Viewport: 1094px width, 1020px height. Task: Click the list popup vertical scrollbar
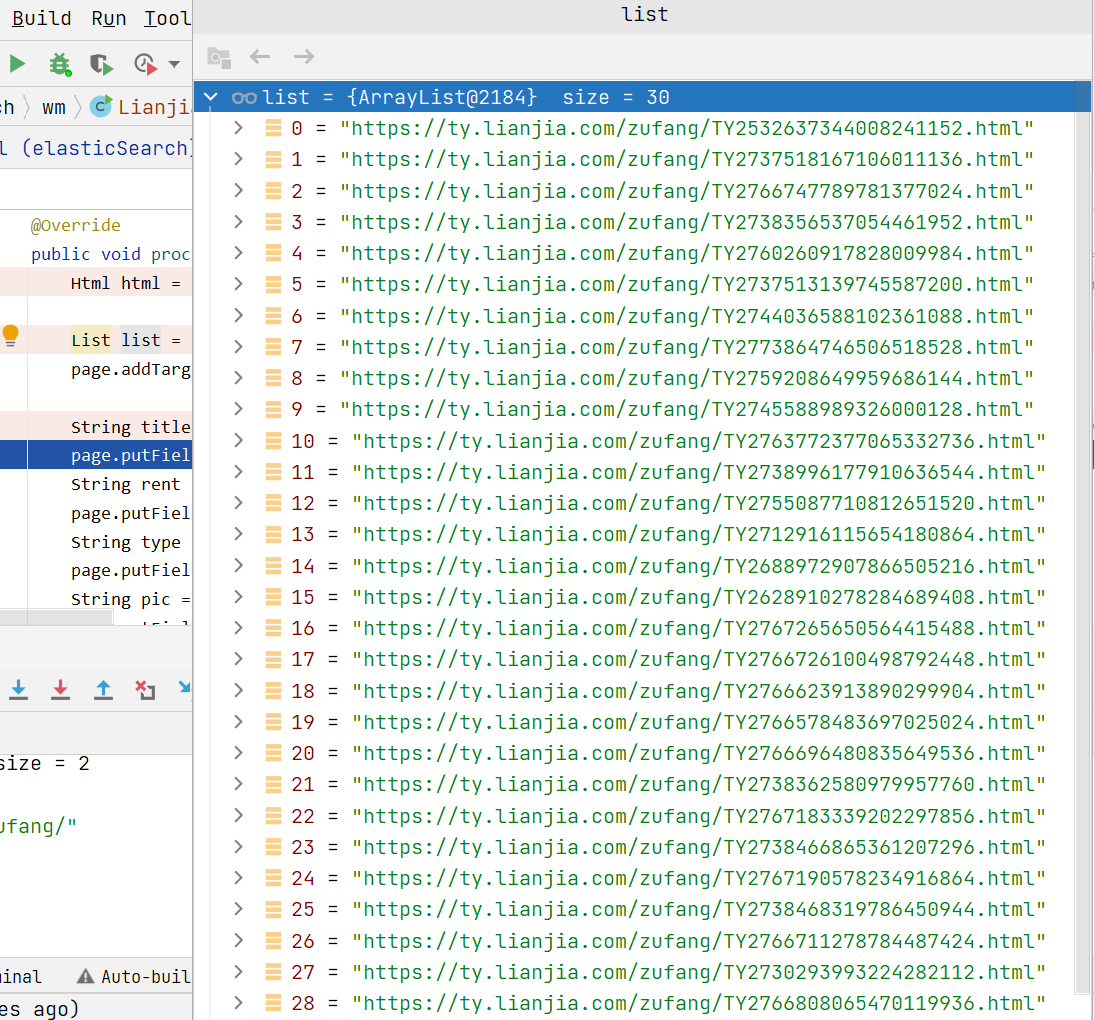(1083, 537)
